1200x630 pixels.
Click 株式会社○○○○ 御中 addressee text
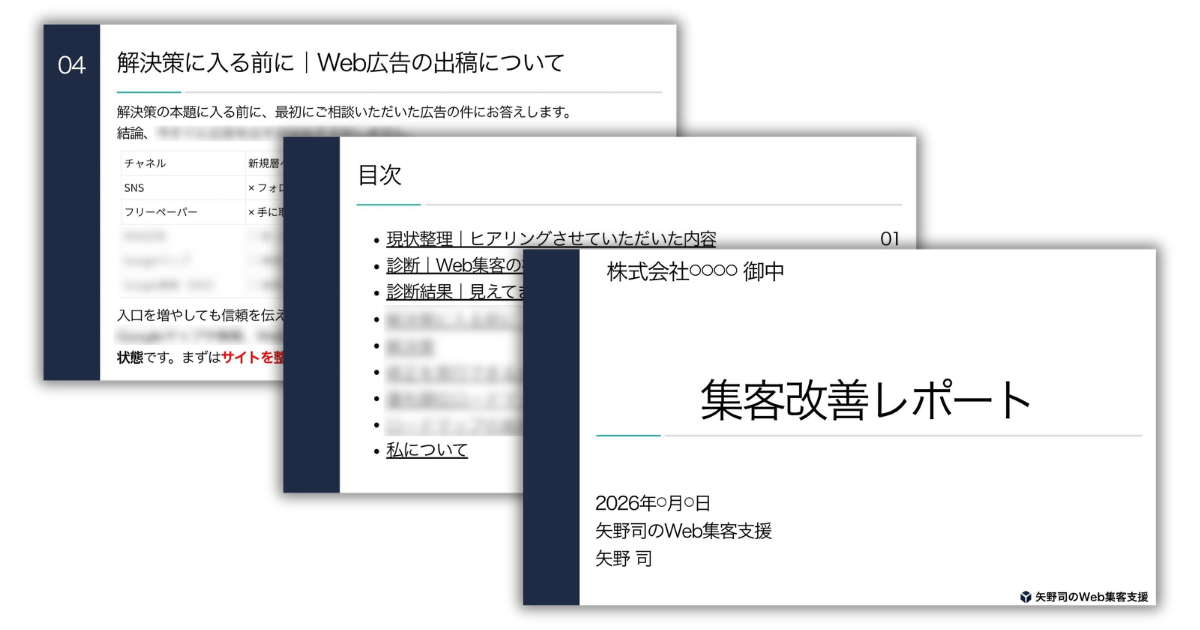696,272
